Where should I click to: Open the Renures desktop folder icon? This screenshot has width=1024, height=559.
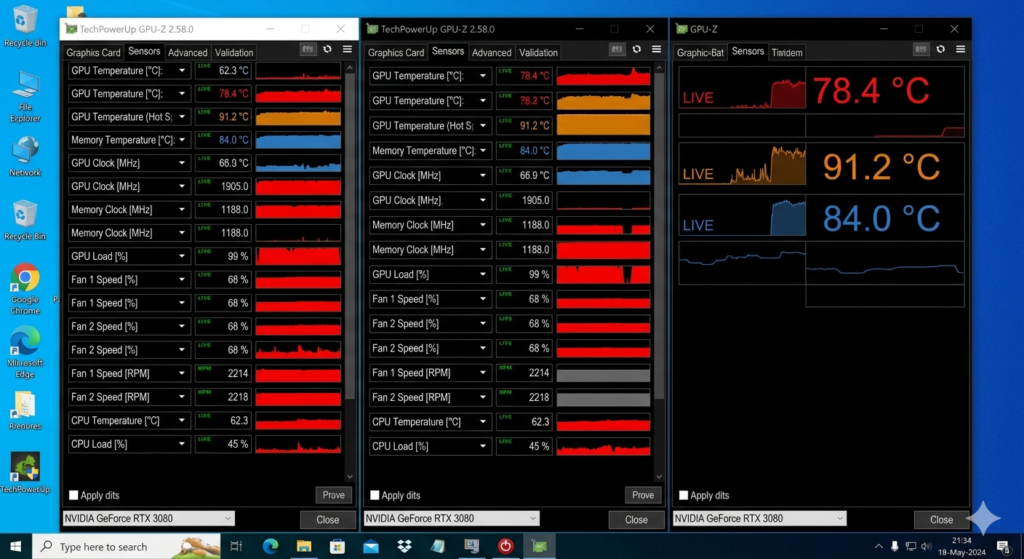(x=25, y=410)
